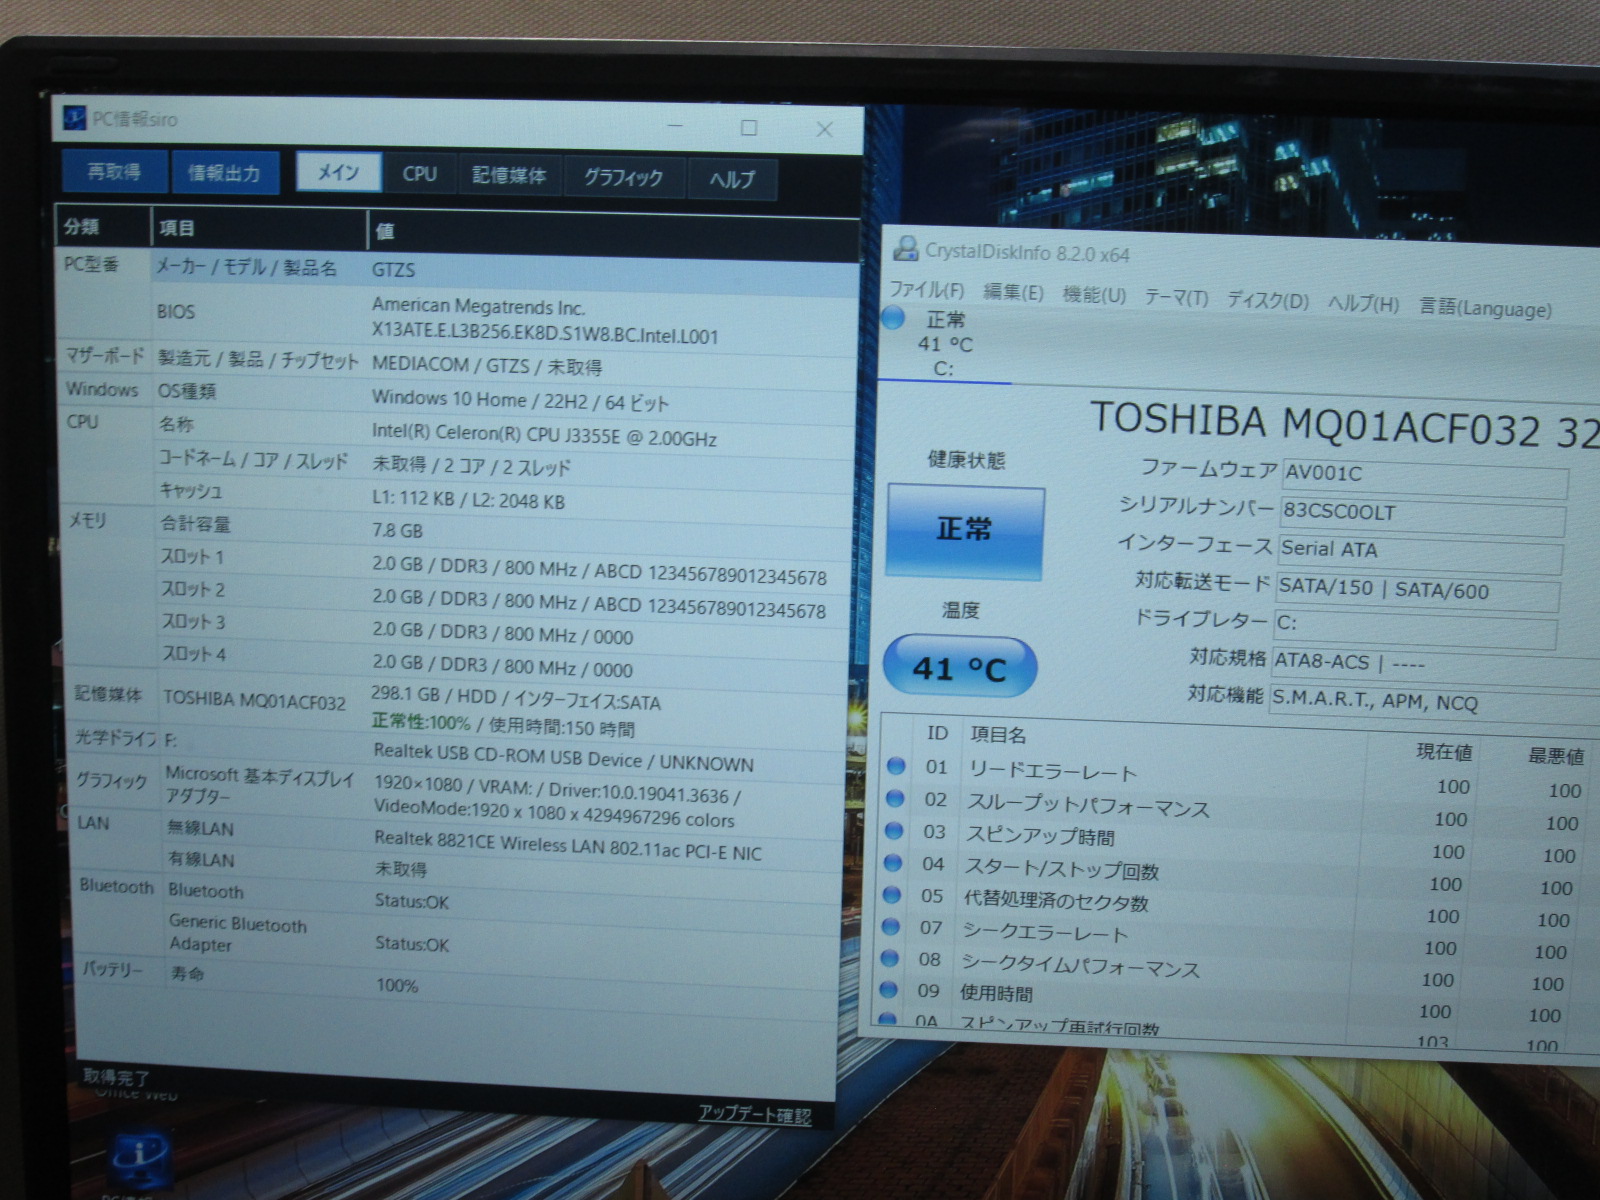Open the ディスク(D) menu
Image resolution: width=1600 pixels, height=1200 pixels.
click(x=1267, y=301)
